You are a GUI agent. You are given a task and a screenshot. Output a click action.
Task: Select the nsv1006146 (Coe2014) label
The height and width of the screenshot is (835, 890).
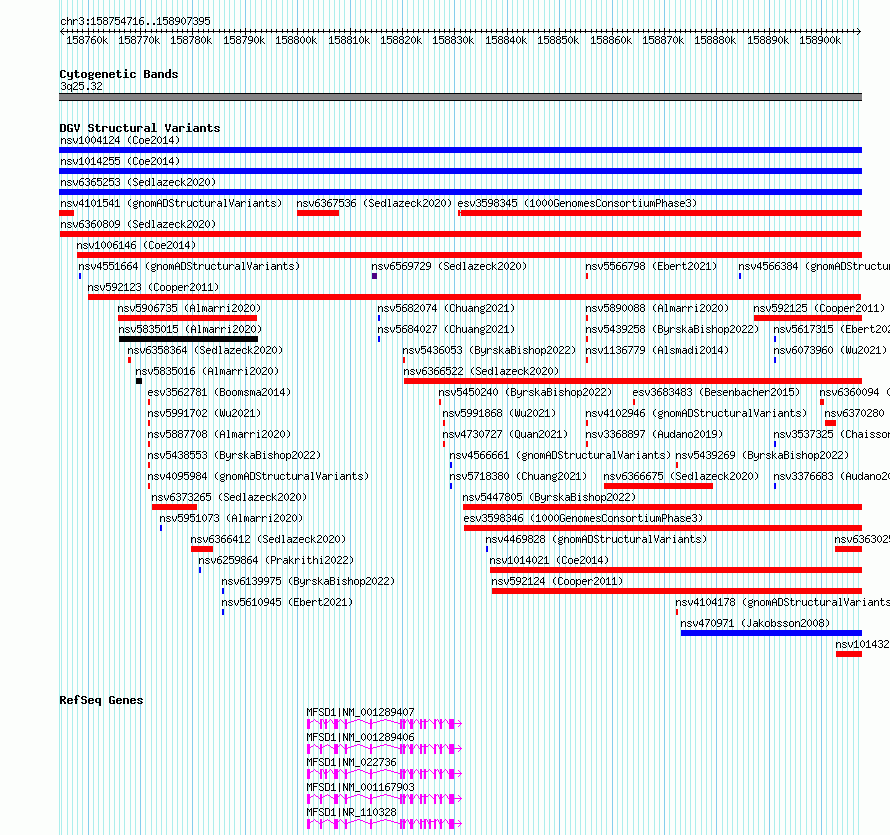click(136, 245)
